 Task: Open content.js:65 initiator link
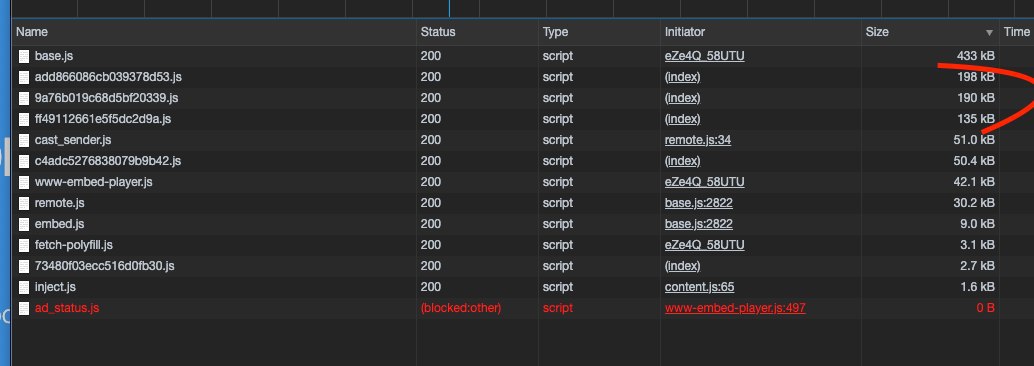coord(699,288)
